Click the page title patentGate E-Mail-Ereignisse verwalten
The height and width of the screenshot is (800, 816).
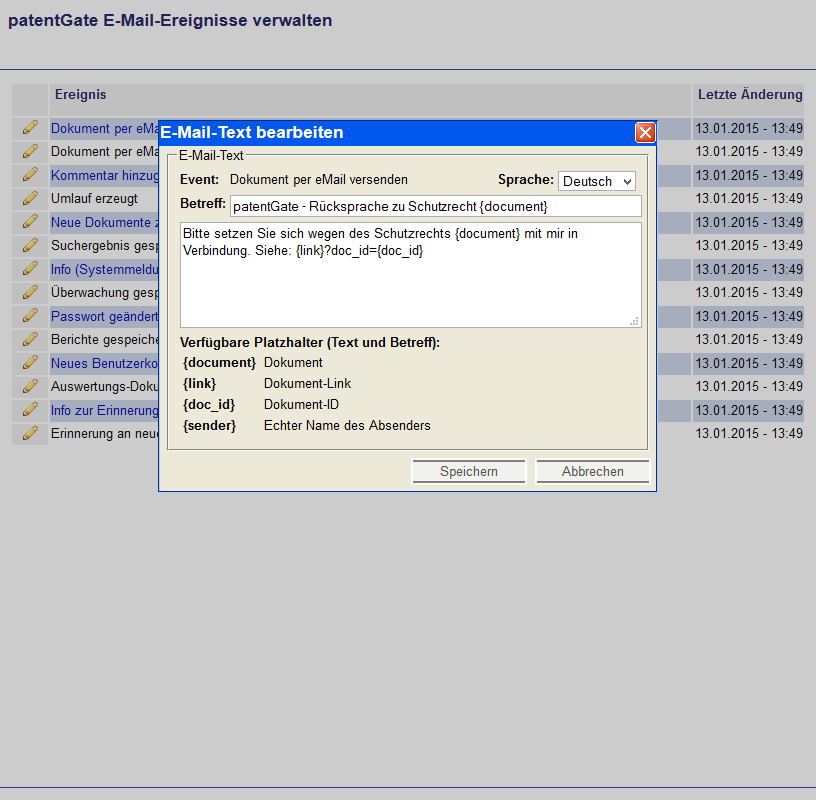coord(170,20)
